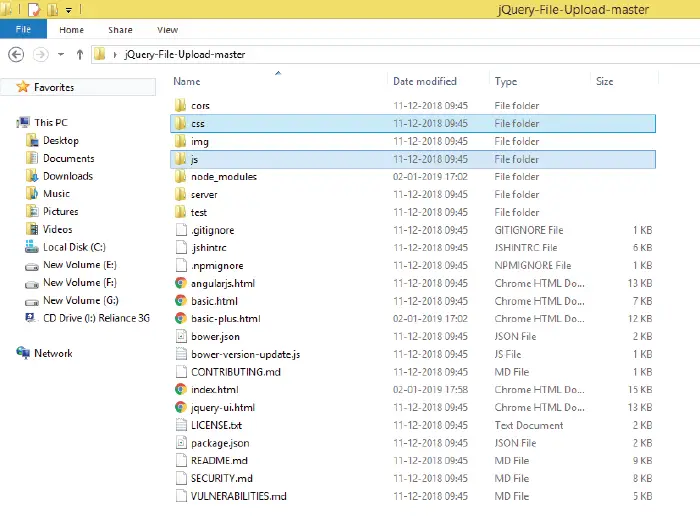Open Downloads in the navigation pane
700x516 pixels.
coord(68,176)
